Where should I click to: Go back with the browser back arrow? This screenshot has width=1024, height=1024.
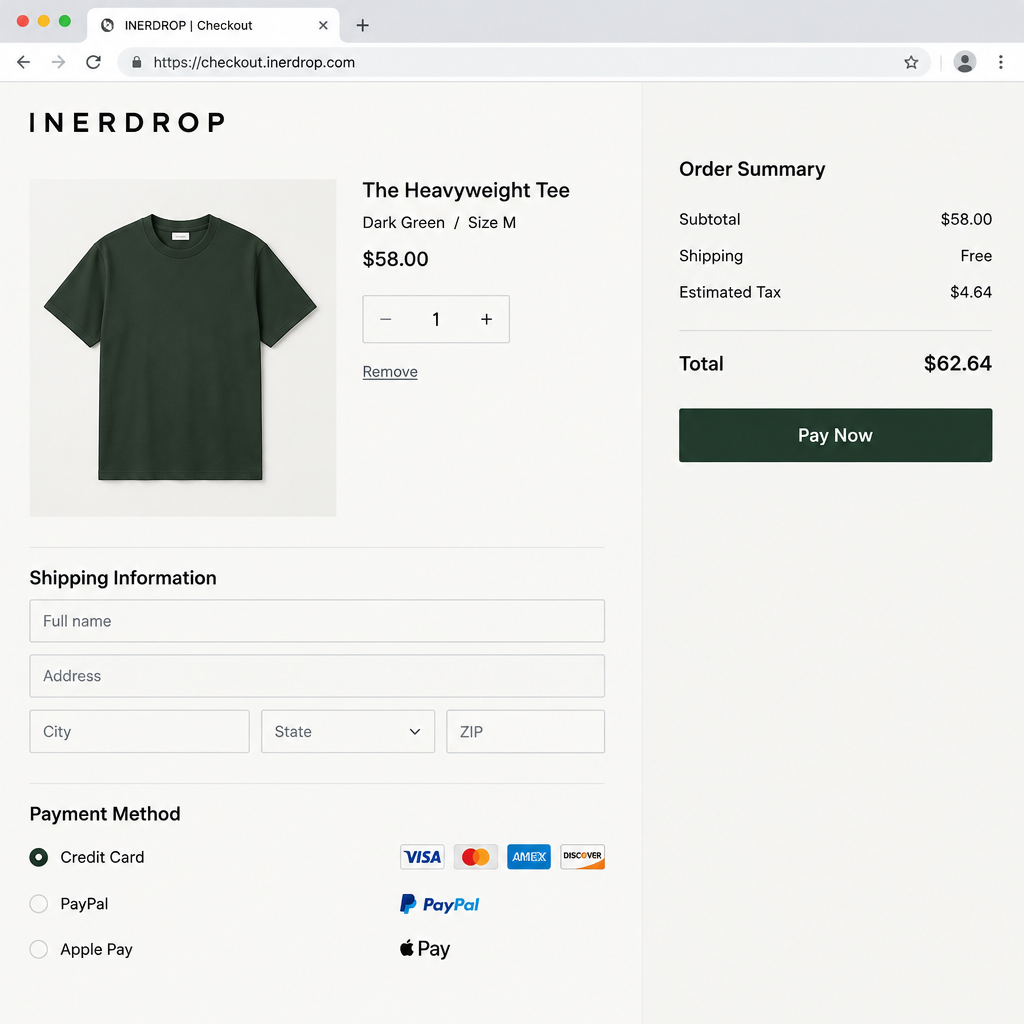(24, 62)
